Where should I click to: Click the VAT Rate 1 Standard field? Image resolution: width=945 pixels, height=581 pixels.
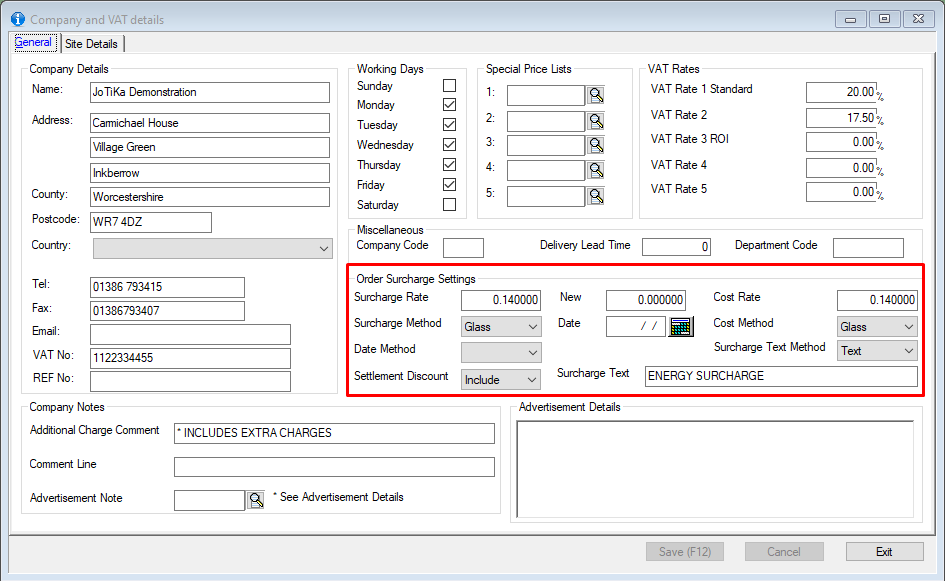pyautogui.click(x=841, y=92)
